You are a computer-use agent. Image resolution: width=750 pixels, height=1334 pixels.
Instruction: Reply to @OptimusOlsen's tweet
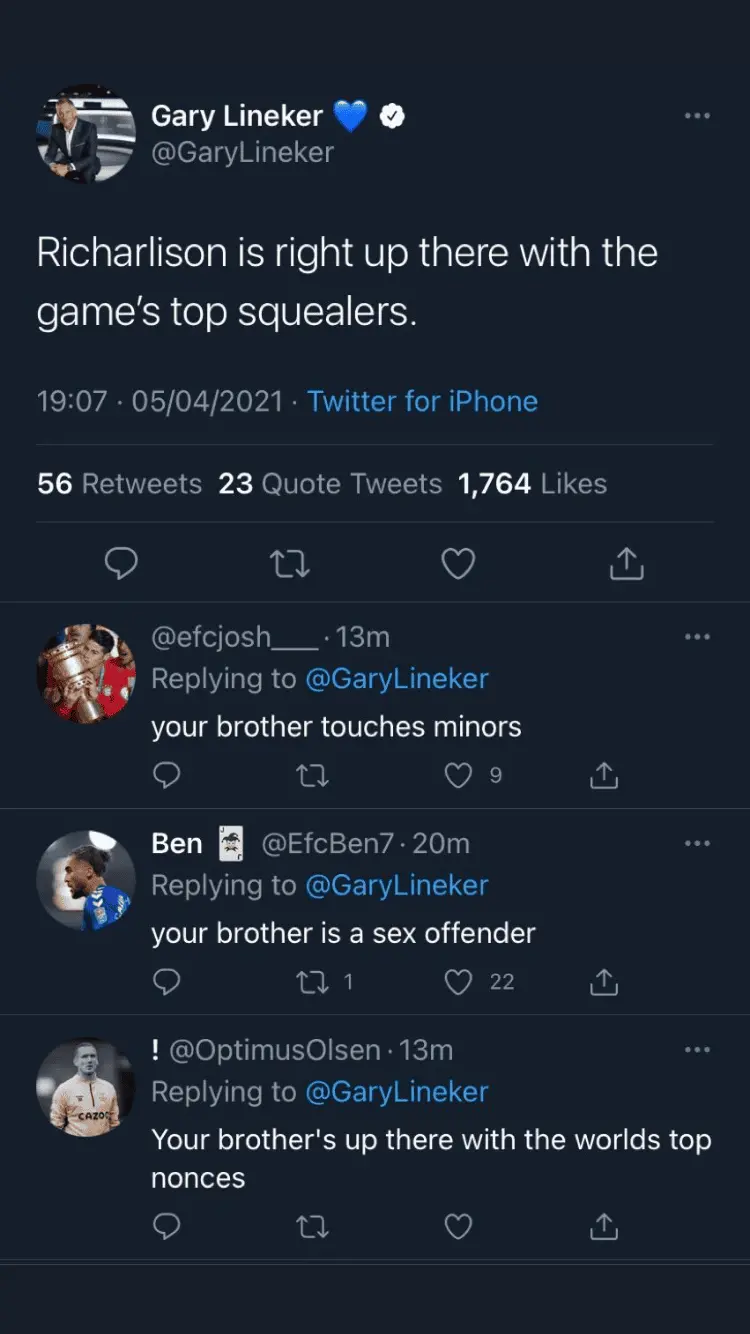(167, 1226)
